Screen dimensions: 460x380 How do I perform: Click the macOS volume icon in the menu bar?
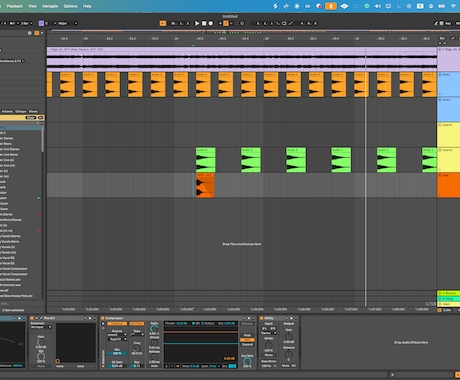point(378,6)
